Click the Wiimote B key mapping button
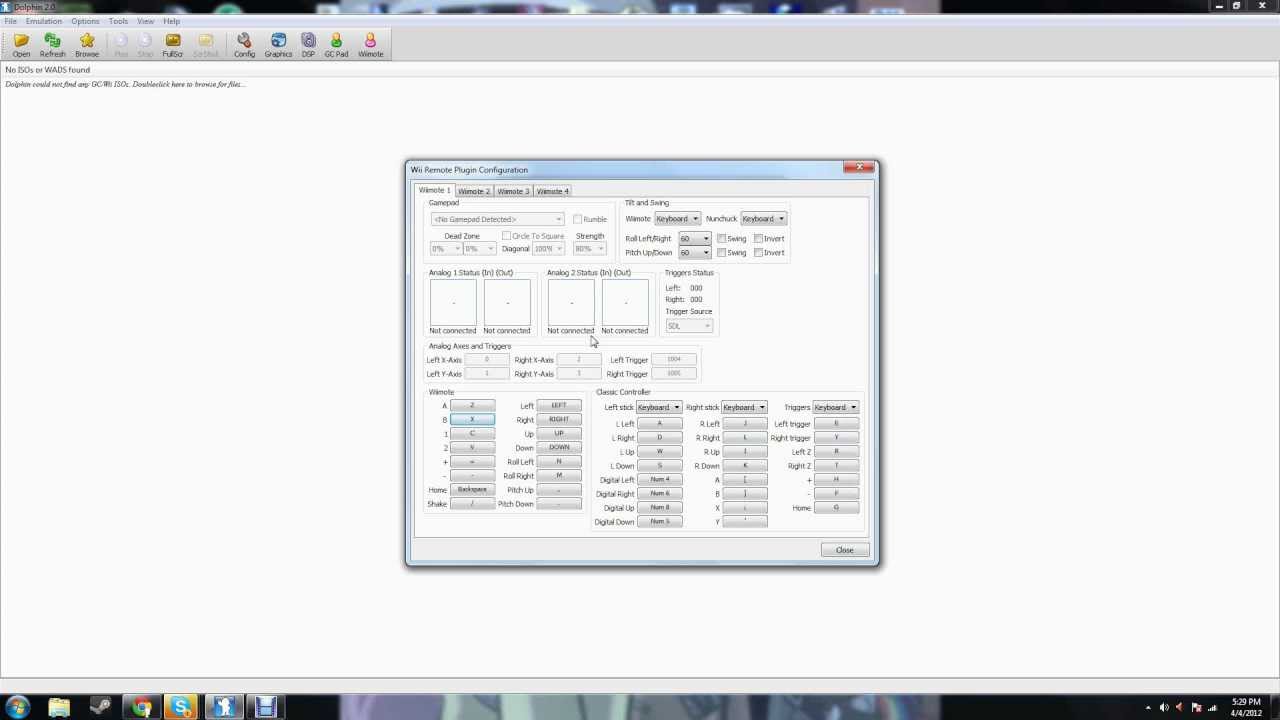 [x=472, y=420]
